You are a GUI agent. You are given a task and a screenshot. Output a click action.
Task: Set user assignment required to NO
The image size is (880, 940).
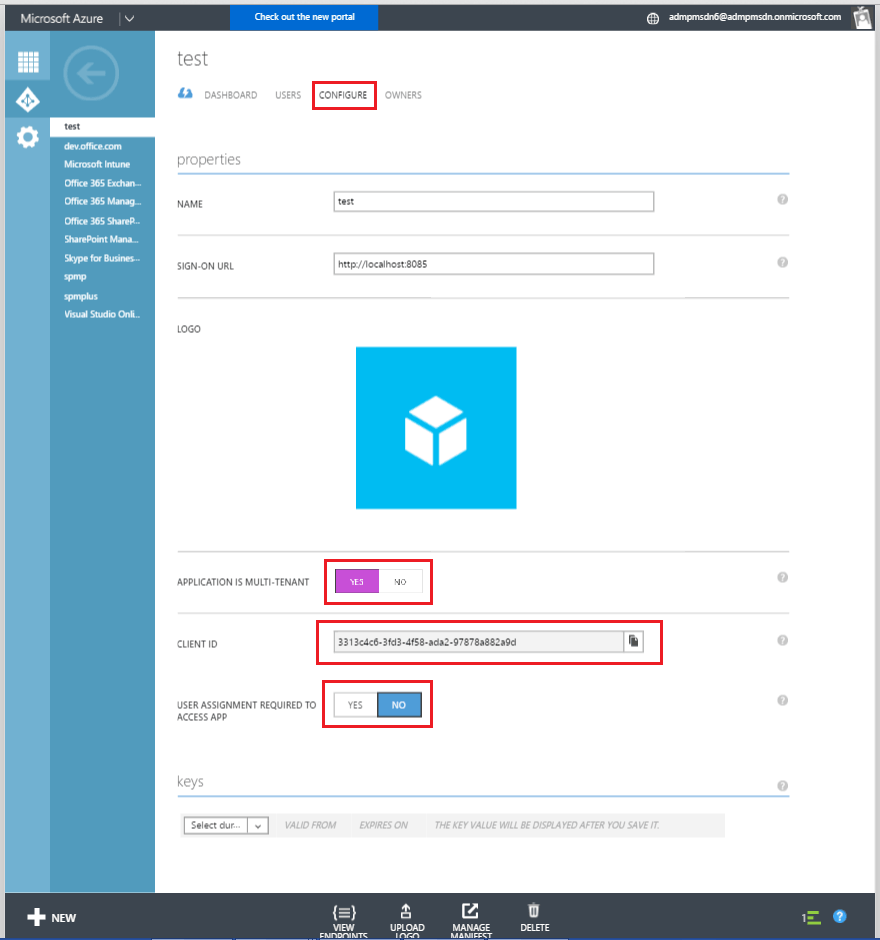(399, 705)
